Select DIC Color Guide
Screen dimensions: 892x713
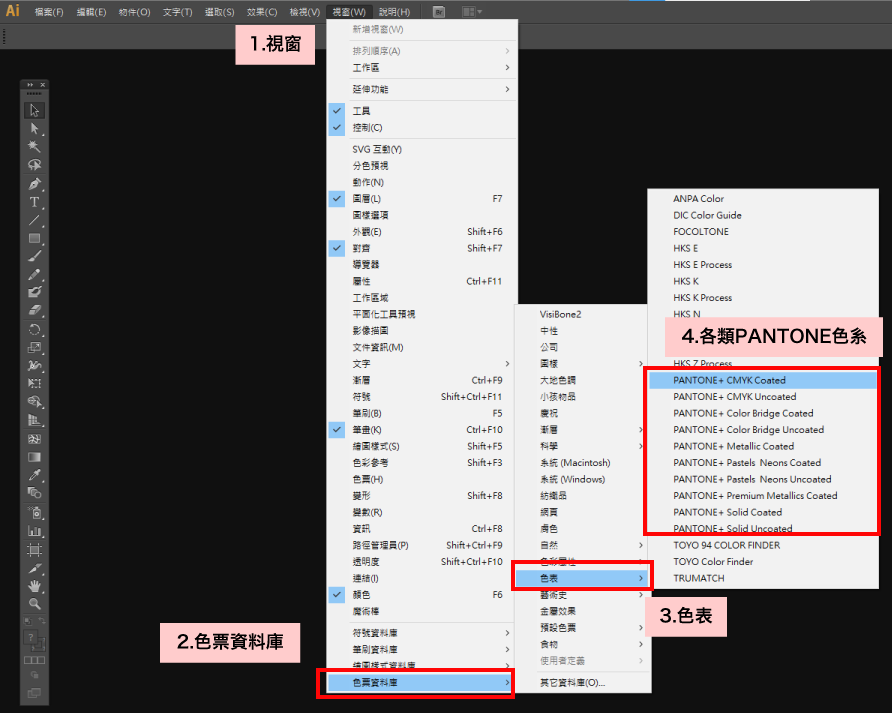click(763, 215)
